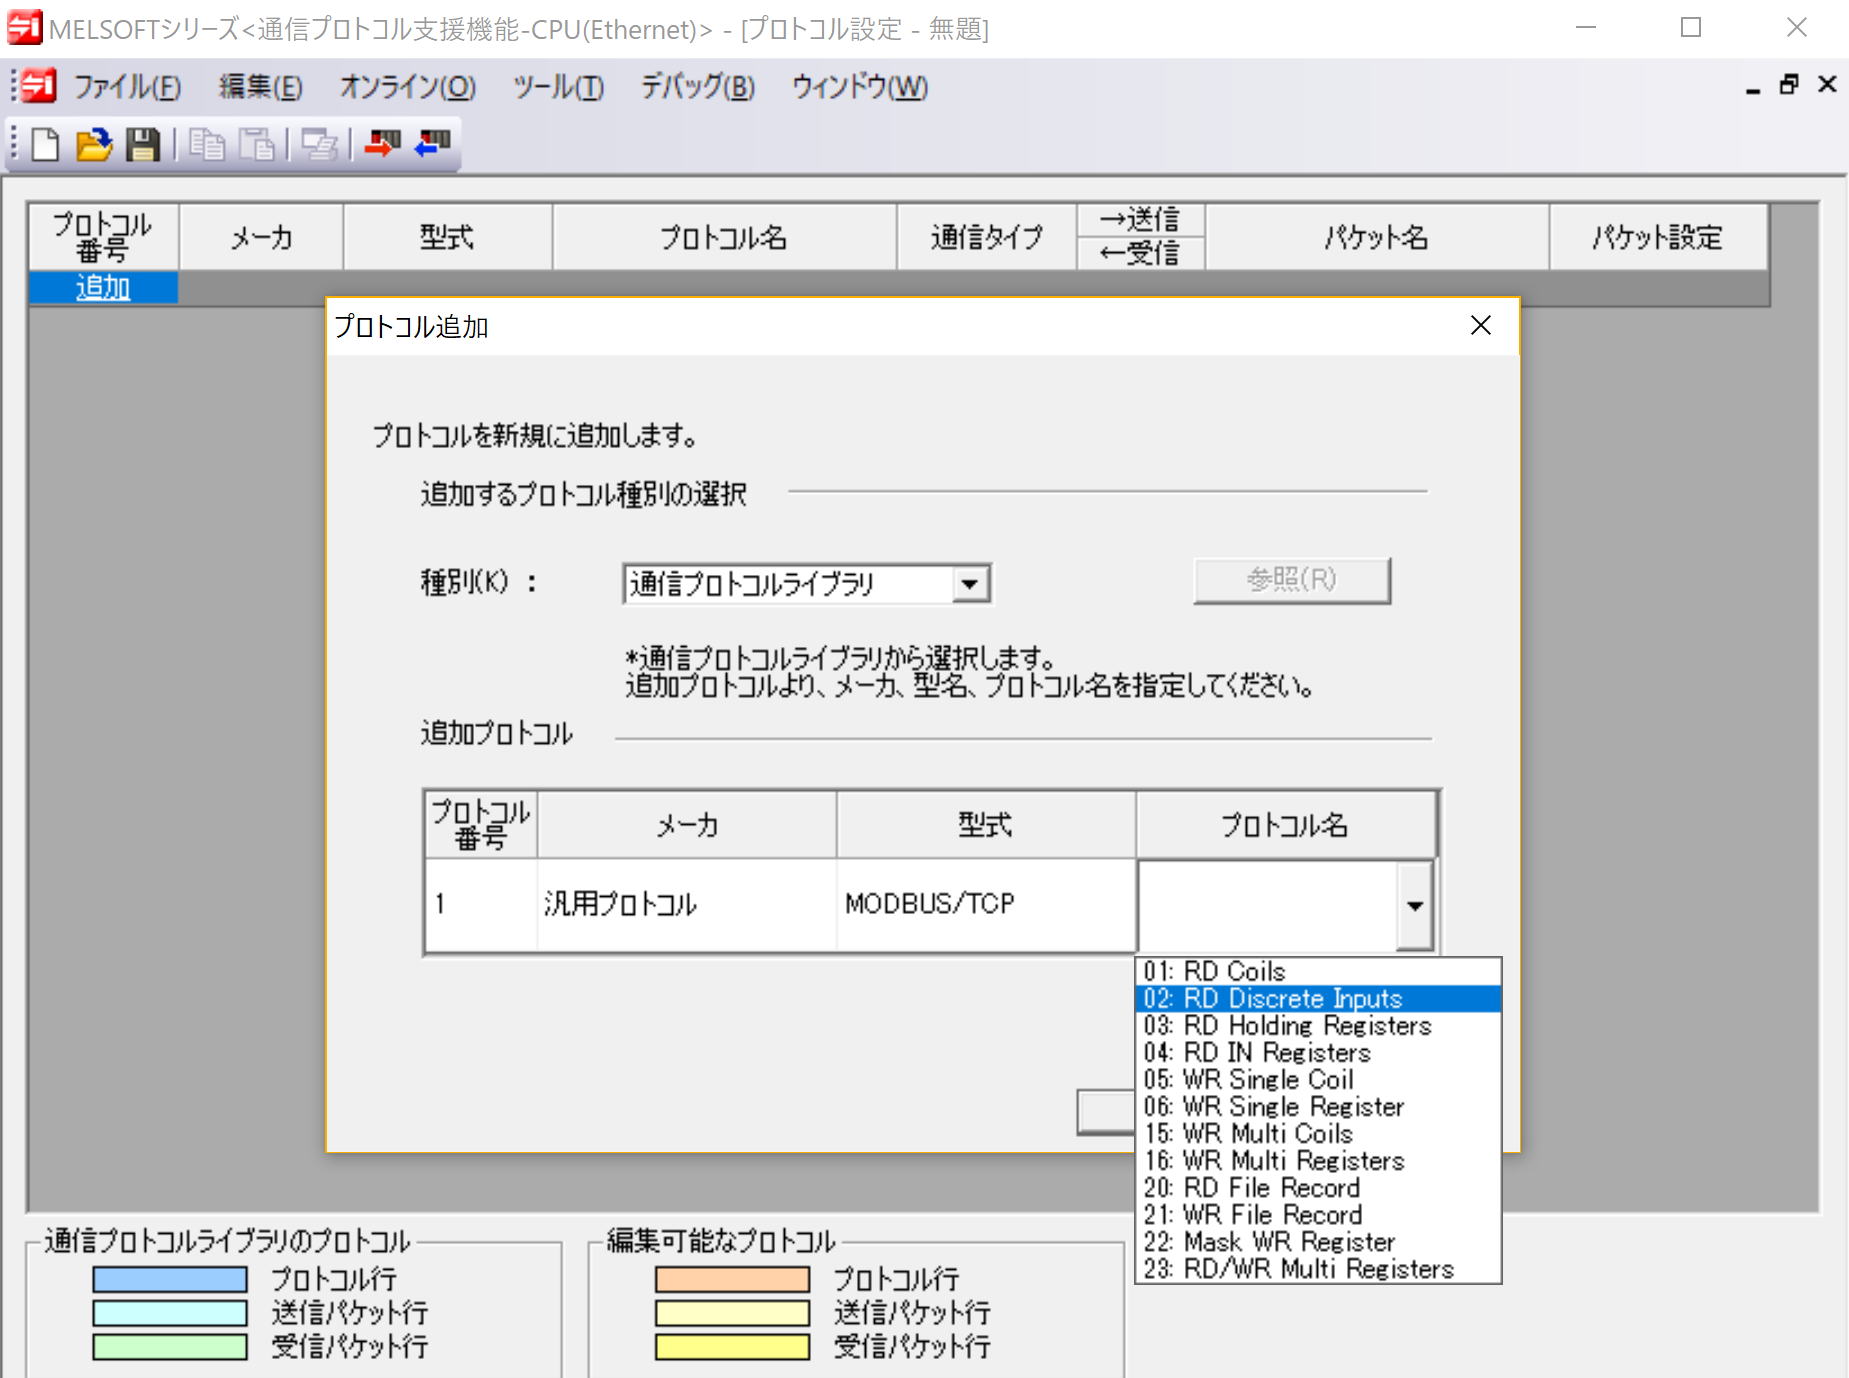Click the orange editable プロトコル行 swatch
Viewport: 1849px width, 1378px height.
[x=732, y=1279]
